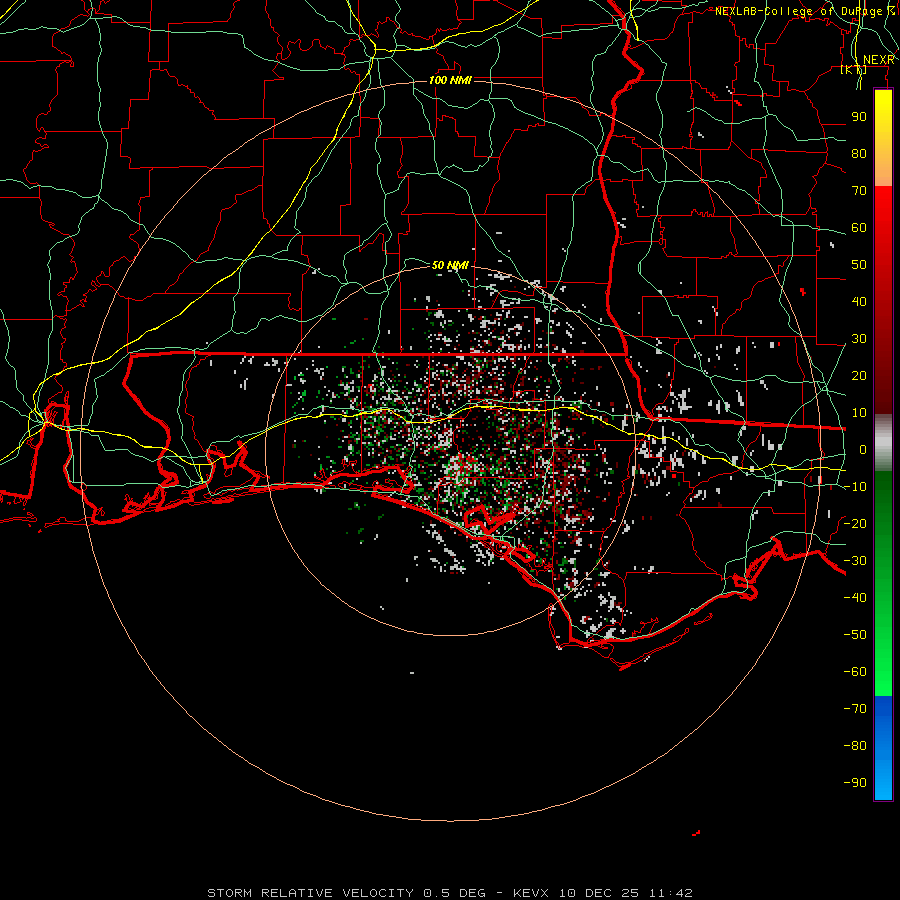Screen dimensions: 900x900
Task: Click the Storm Relative Velocity caption at bottom
Action: point(449,893)
